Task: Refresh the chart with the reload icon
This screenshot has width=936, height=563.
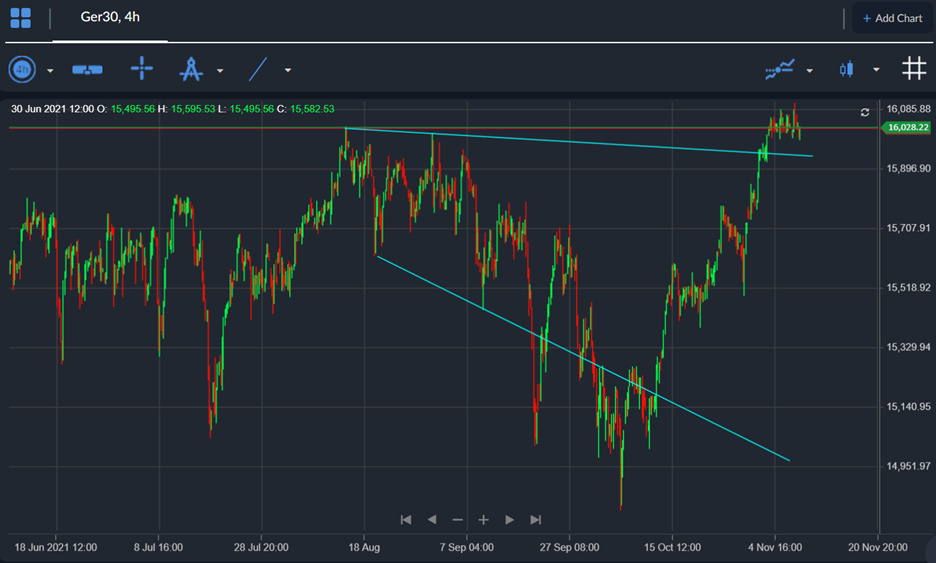Action: (x=864, y=112)
